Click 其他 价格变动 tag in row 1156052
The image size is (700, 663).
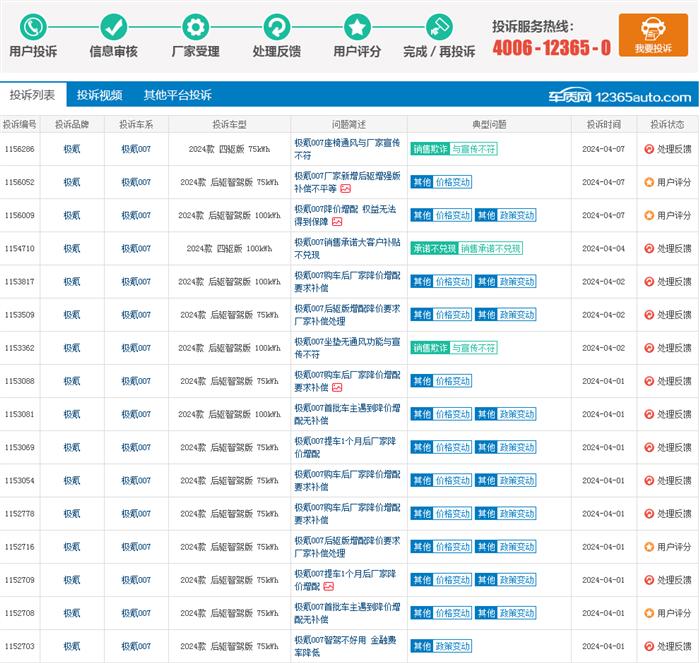[441, 182]
